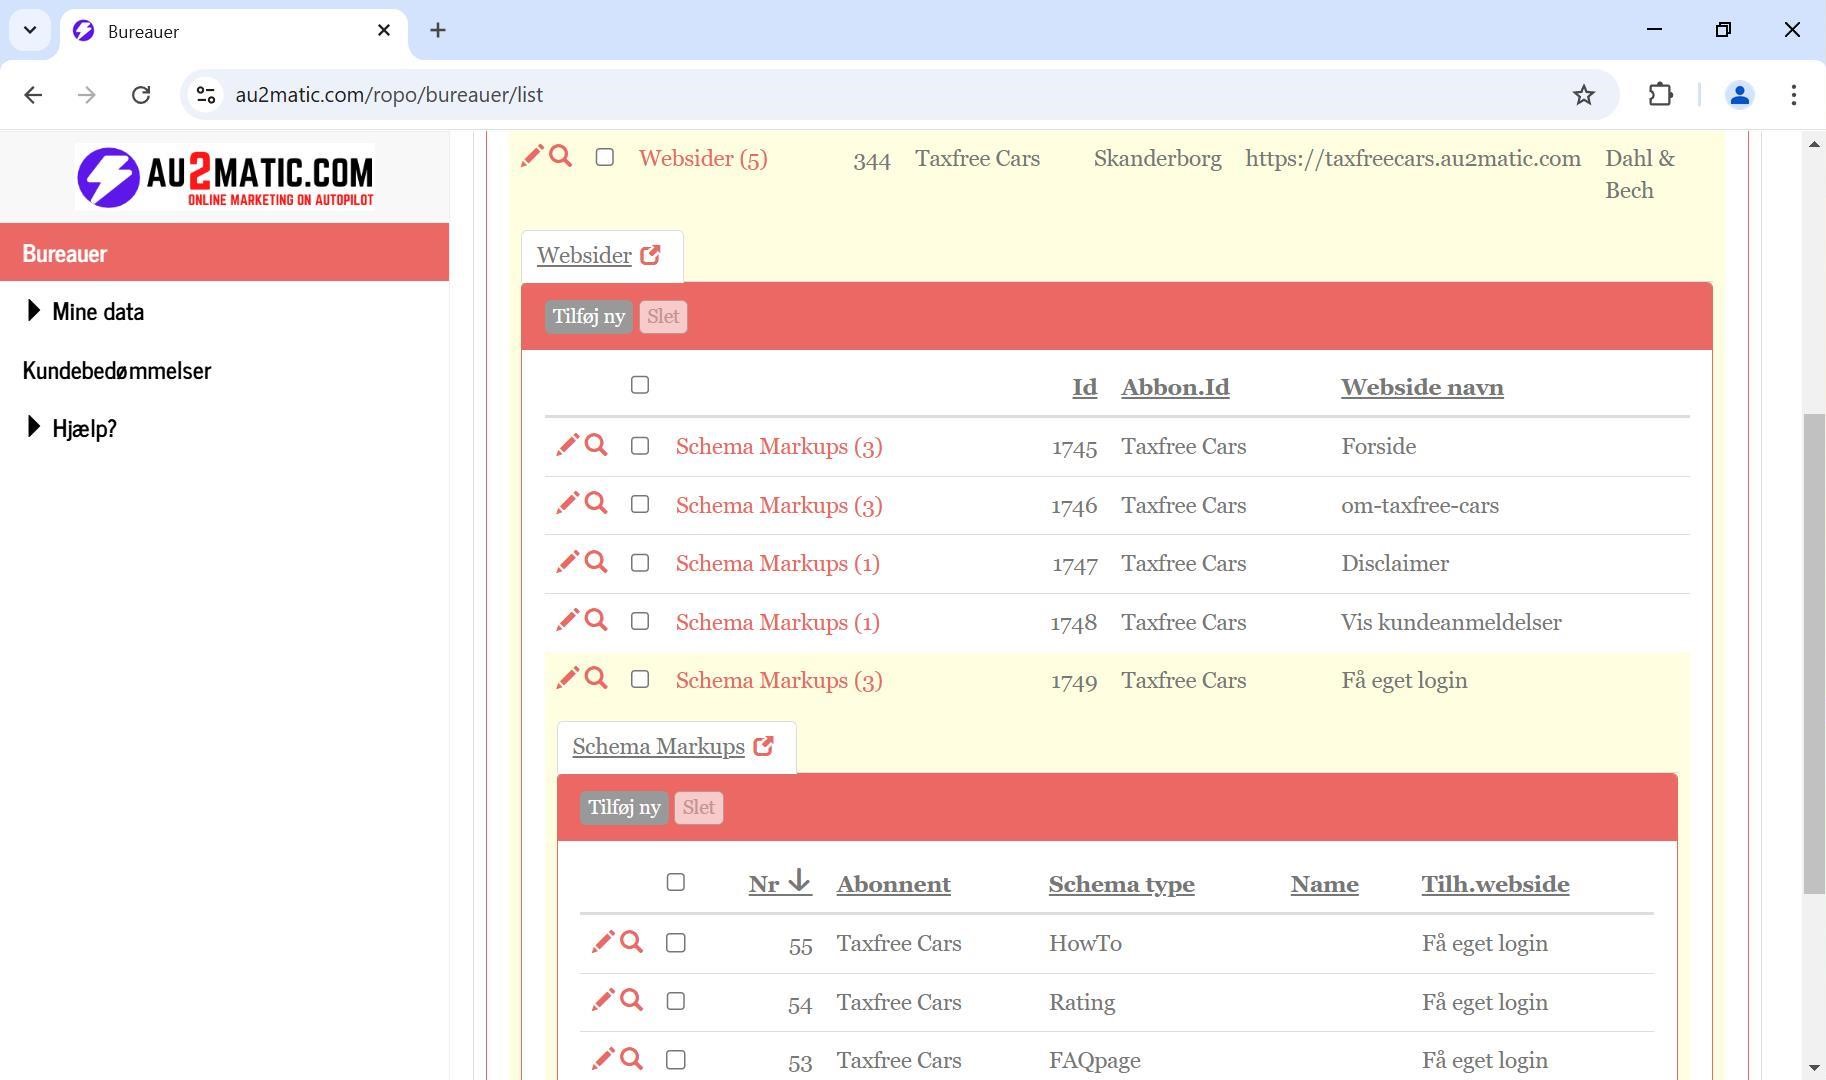Edit website row with Id 1749
Screen dimensions: 1826x1080
(x=567, y=678)
